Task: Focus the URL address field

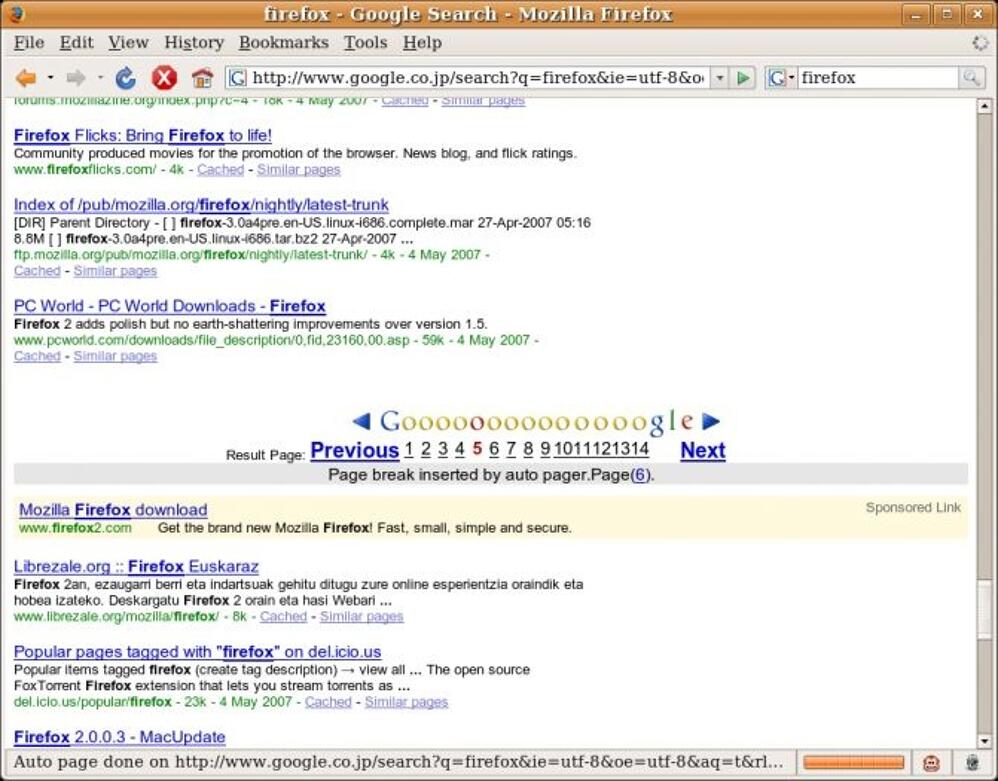Action: [479, 78]
